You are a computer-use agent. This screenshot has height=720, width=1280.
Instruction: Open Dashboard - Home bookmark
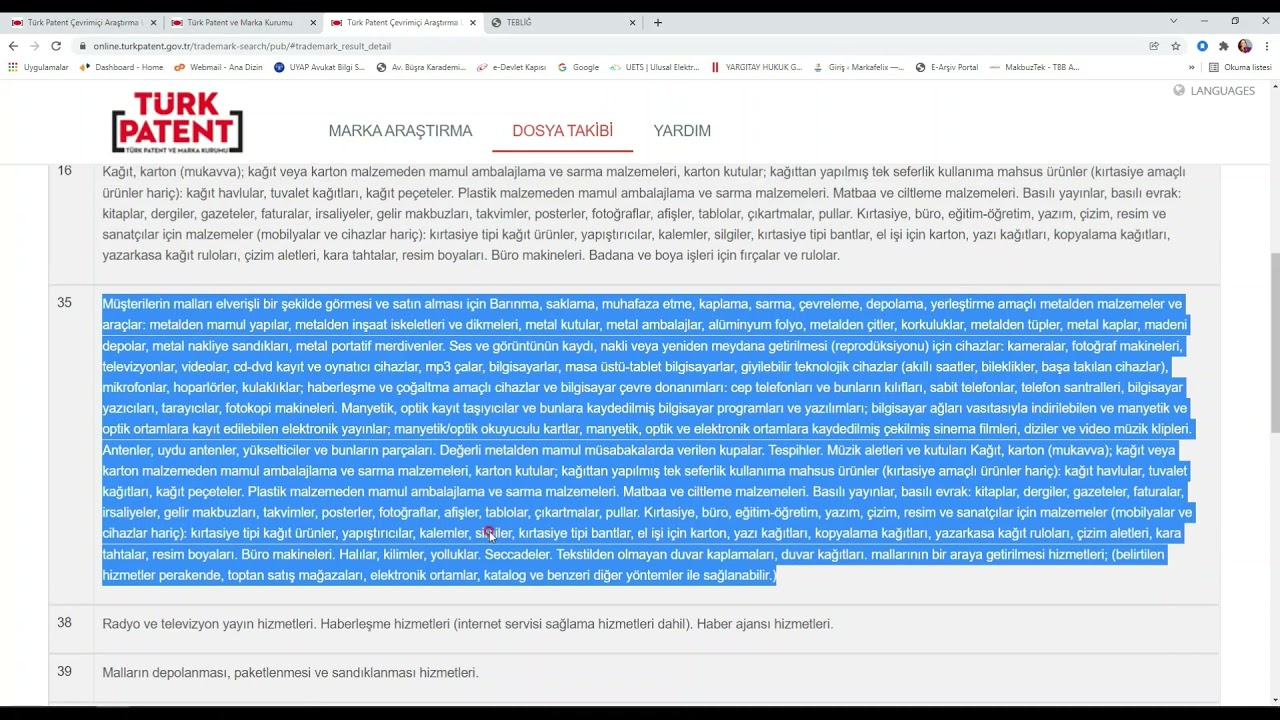pyautogui.click(x=122, y=67)
